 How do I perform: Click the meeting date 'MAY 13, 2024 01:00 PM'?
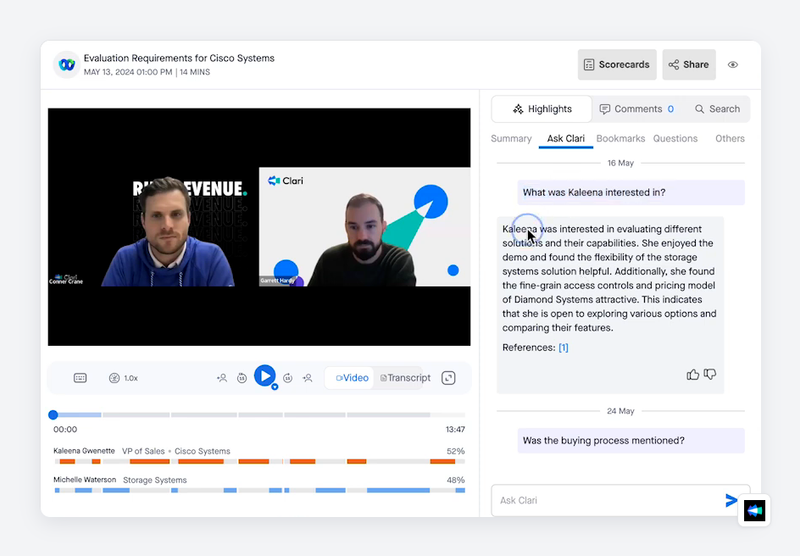pyautogui.click(x=128, y=72)
